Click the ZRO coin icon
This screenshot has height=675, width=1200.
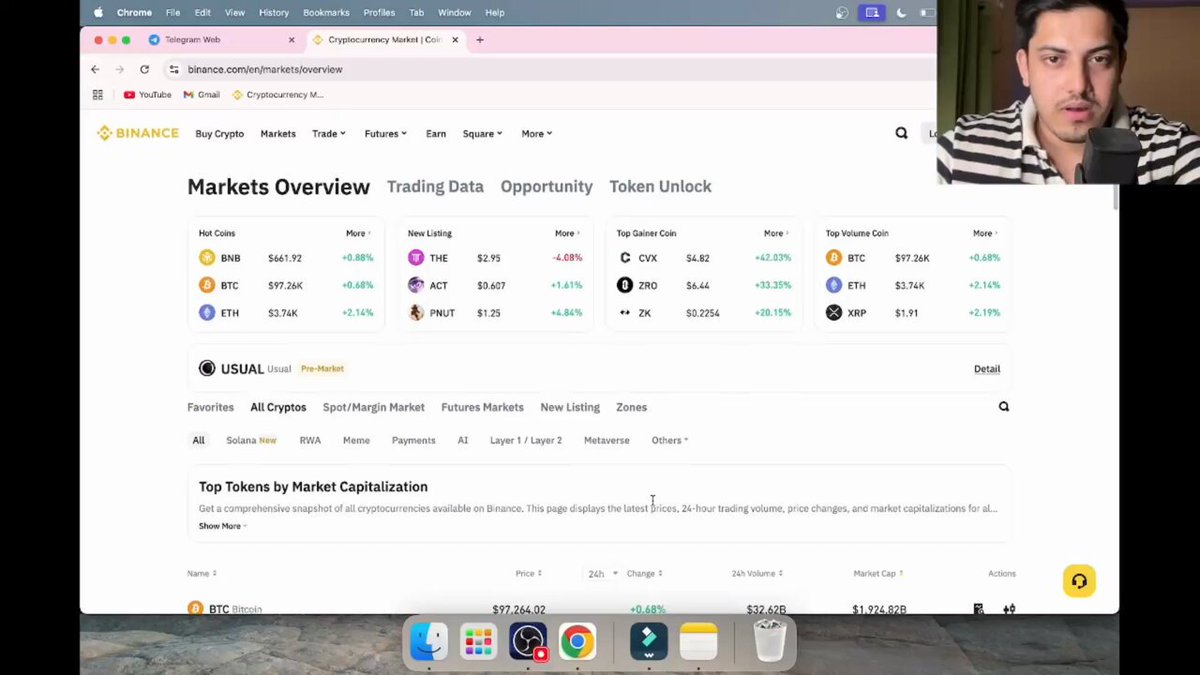coord(625,285)
